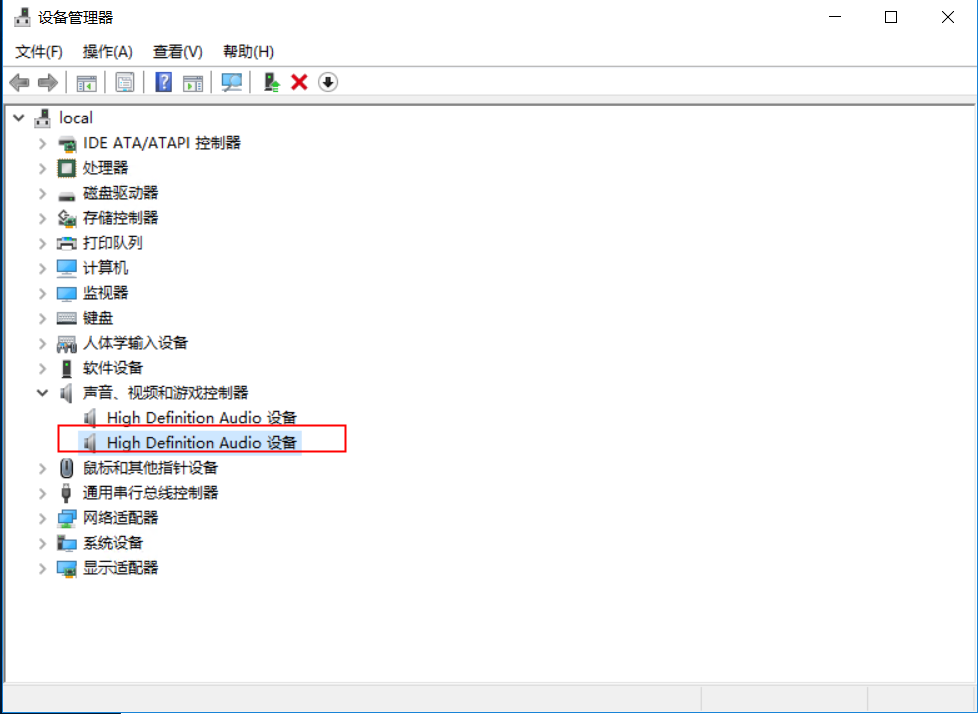Viewport: 978px width, 714px height.
Task: Open the 查看(V) menu
Action: pos(177,51)
